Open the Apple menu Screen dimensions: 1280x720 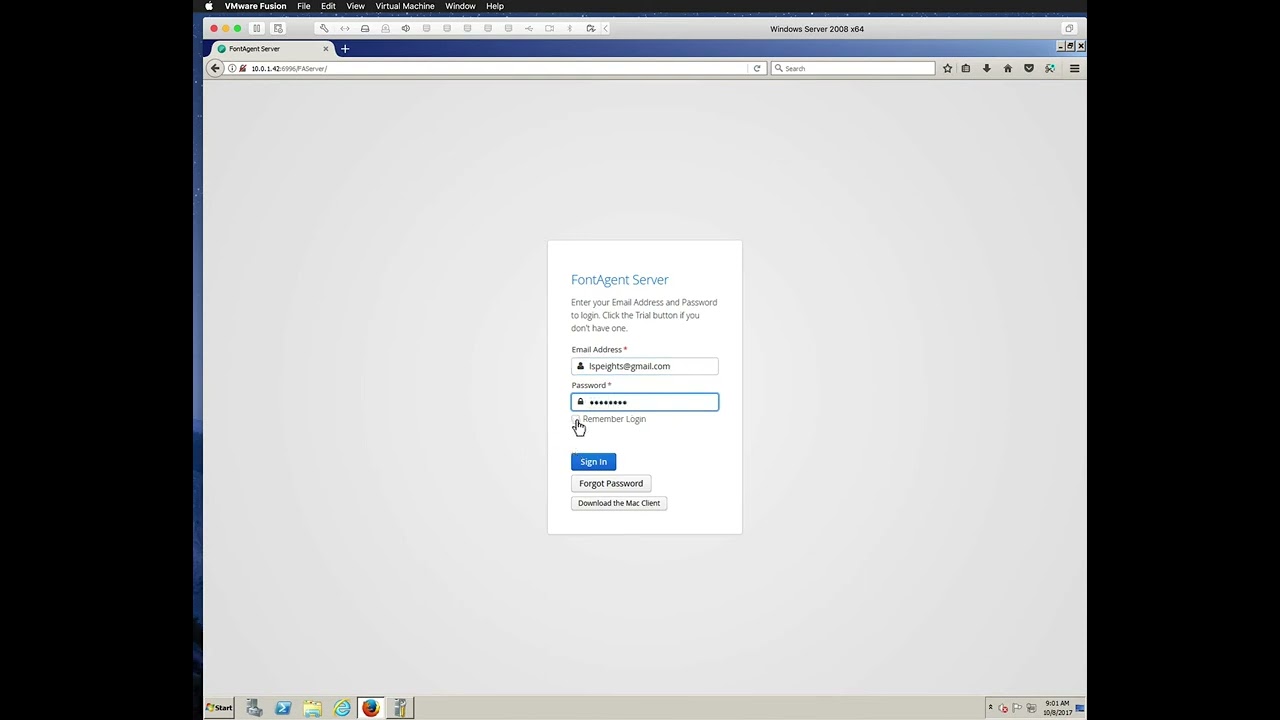(209, 6)
